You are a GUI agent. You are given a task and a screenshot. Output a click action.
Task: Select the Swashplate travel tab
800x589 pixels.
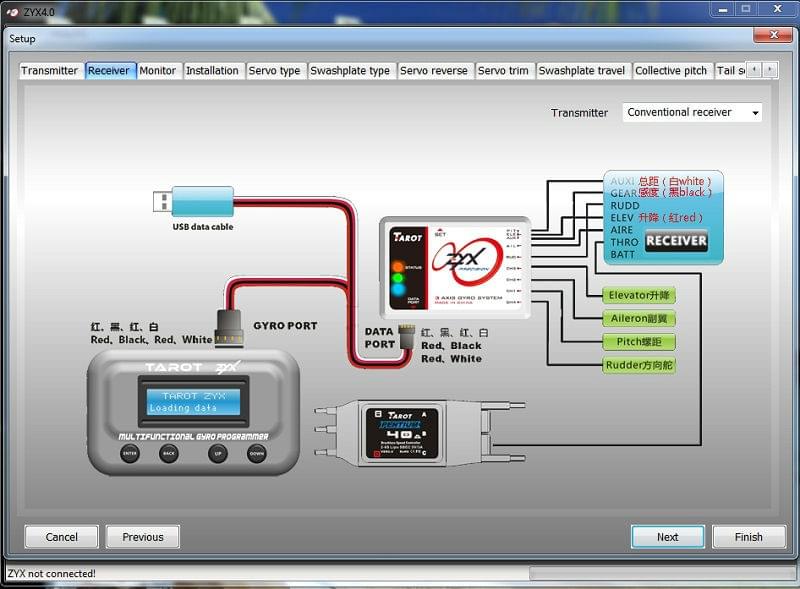pos(582,70)
